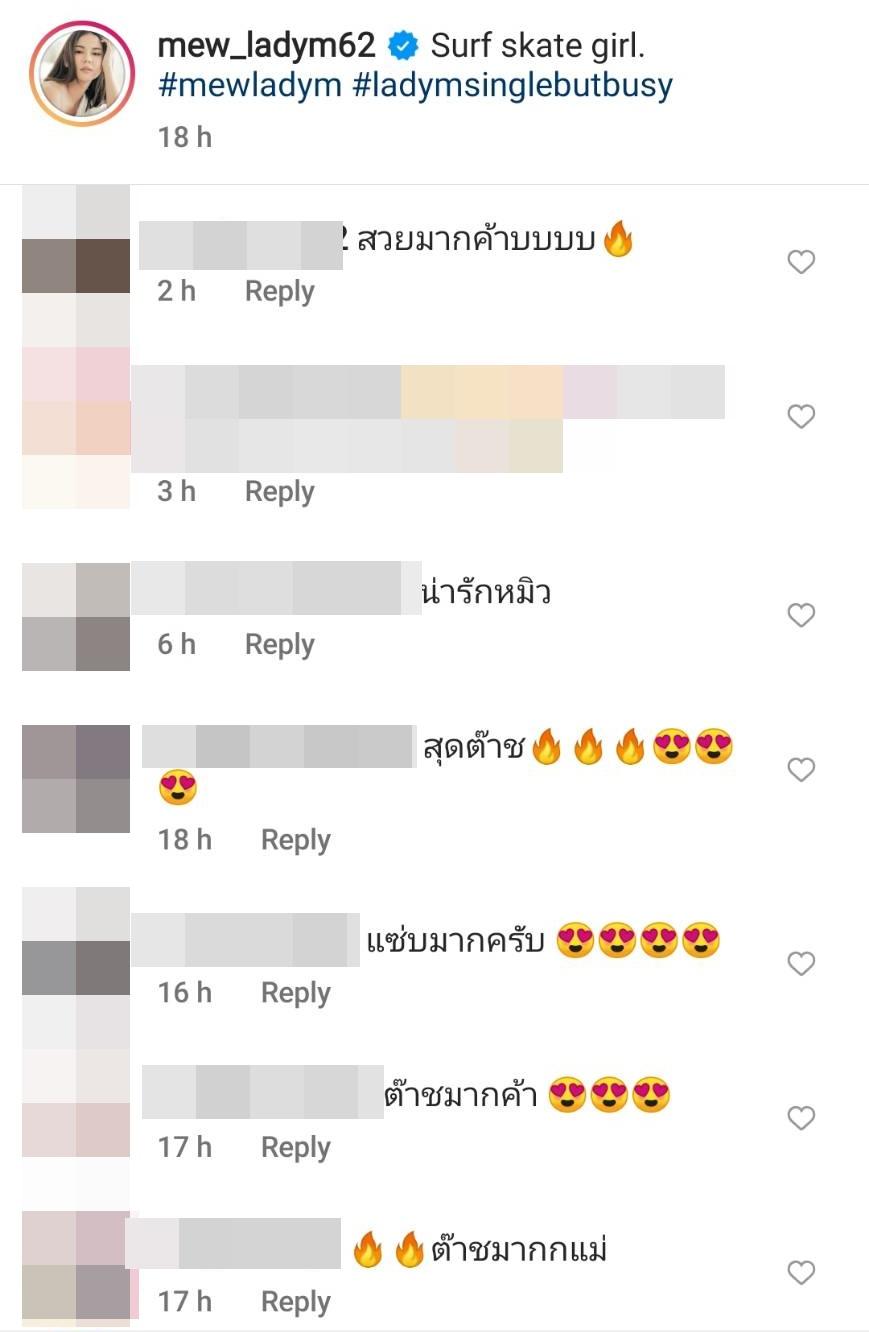The width and height of the screenshot is (869, 1332).
Task: Like the comment 'สวยมากค้าบบบบ'
Action: pos(801,262)
